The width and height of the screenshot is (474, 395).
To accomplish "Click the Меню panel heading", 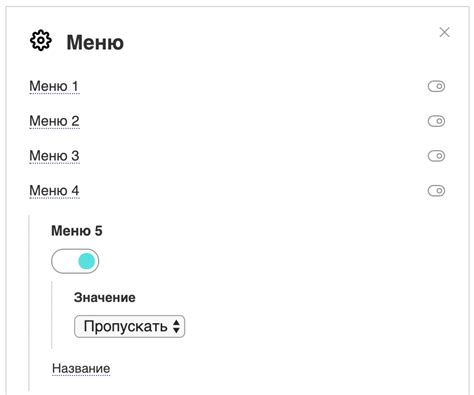I will [95, 43].
